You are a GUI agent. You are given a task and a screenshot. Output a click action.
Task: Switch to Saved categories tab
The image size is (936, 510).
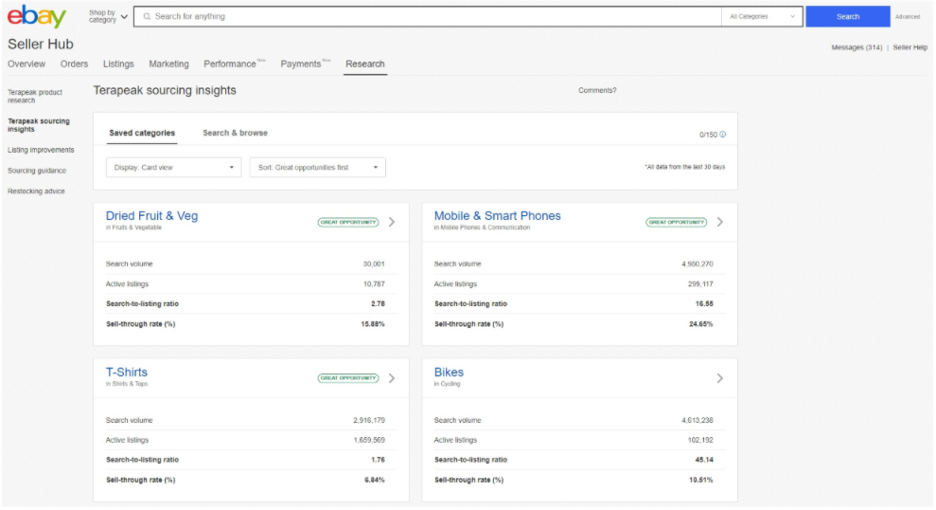(142, 133)
